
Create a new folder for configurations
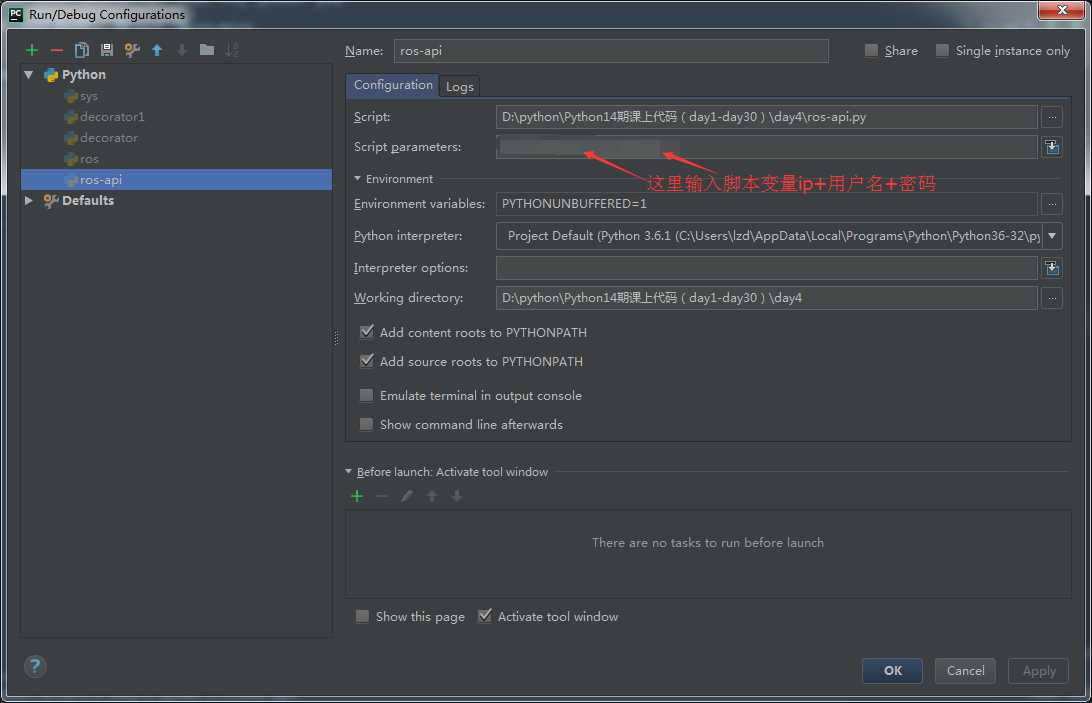point(207,50)
